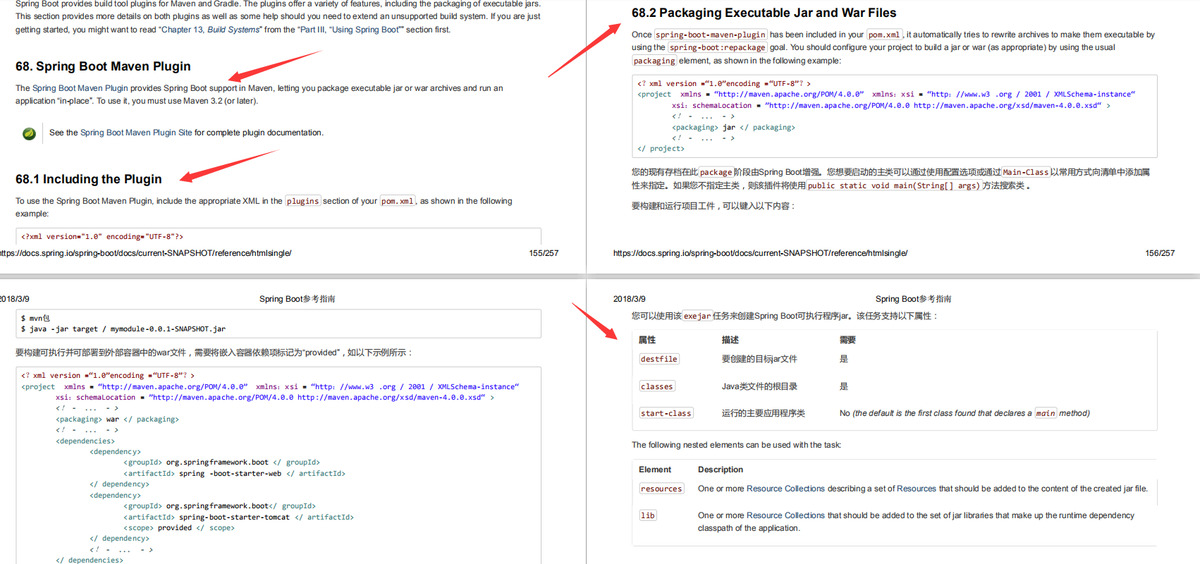Click the "Spring Boot参考指南" header above the mvn commands
The image size is (1200, 564).
297,298
